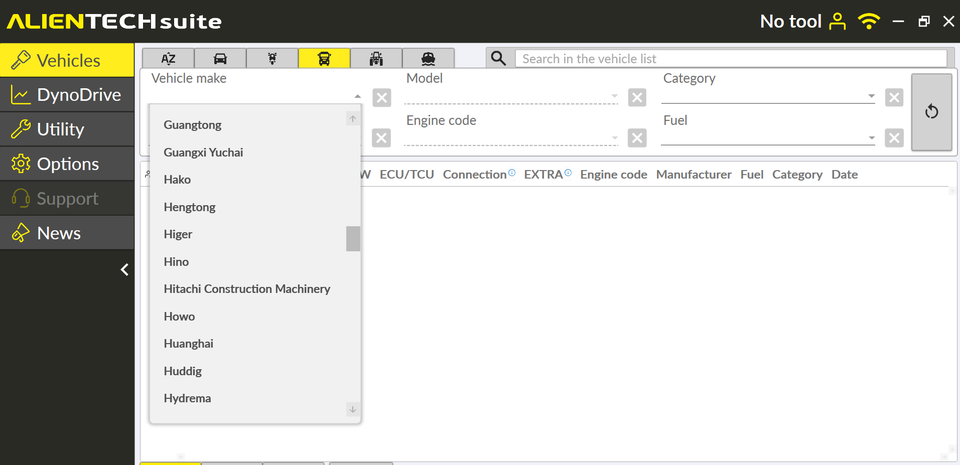Screen dimensions: 960x465
Task: Open Options in the sidebar
Action: point(67,164)
